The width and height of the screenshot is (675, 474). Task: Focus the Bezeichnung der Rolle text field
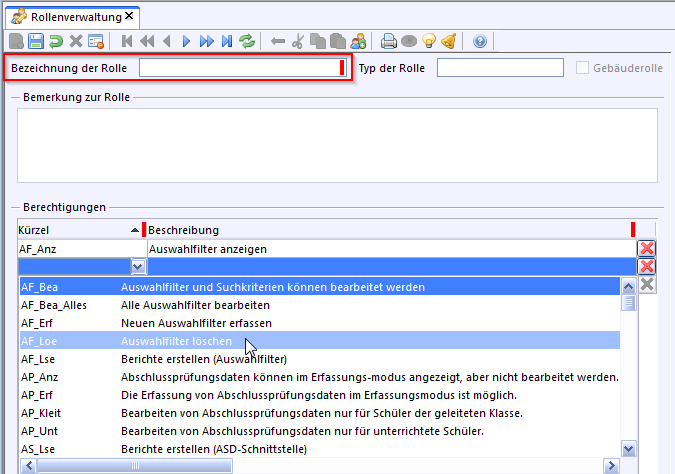240,68
